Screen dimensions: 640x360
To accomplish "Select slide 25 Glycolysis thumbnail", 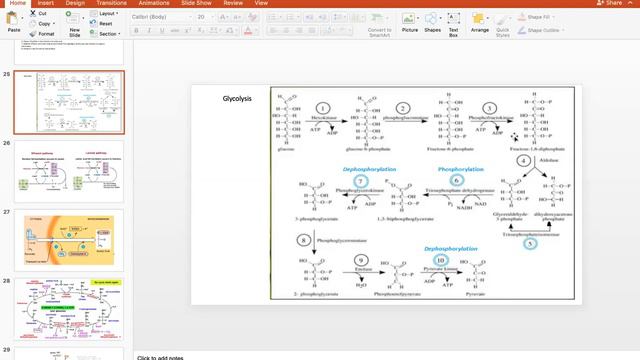I will click(x=69, y=102).
